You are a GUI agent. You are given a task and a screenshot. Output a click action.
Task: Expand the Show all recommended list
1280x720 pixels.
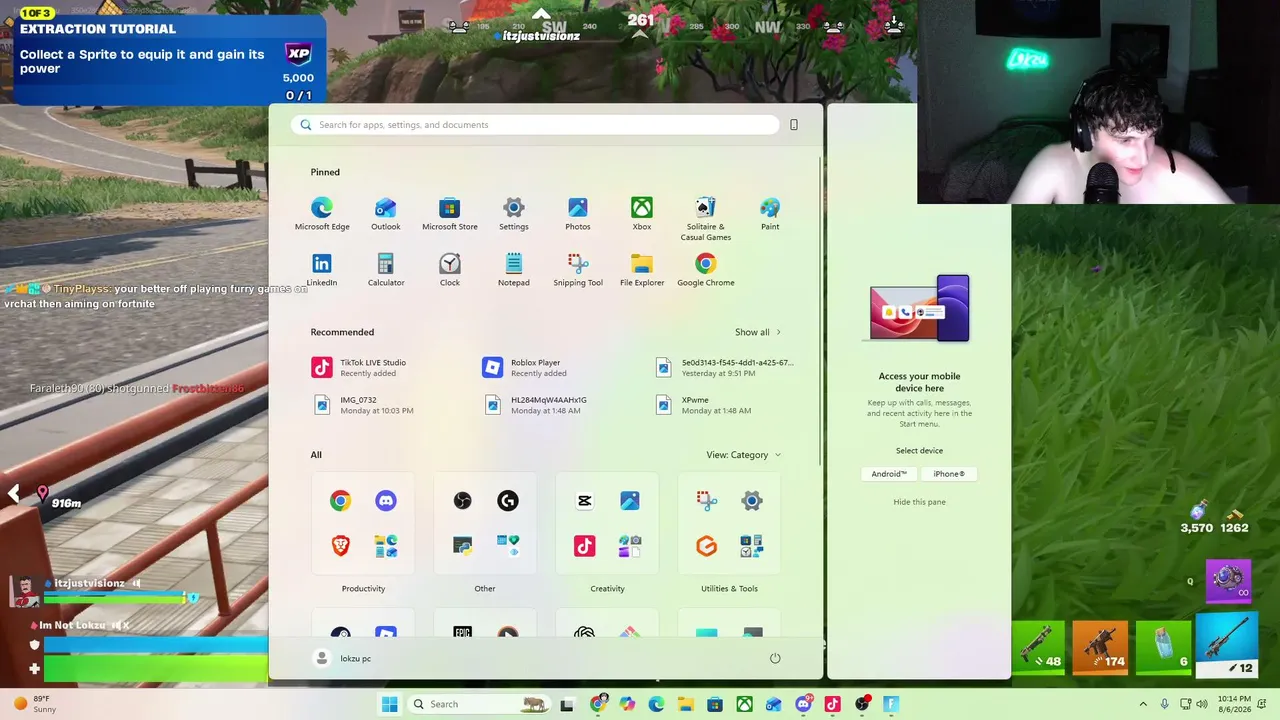click(758, 332)
